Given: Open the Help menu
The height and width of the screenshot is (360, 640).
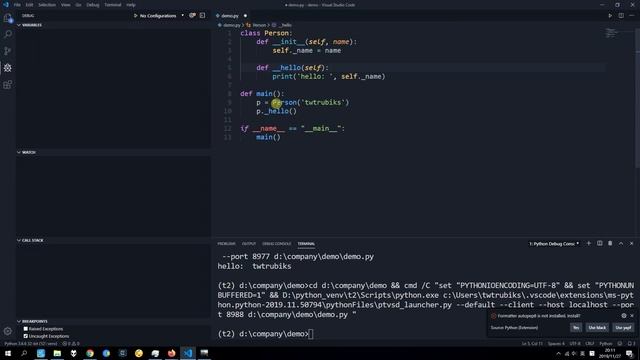Looking at the screenshot, I should [131, 5].
